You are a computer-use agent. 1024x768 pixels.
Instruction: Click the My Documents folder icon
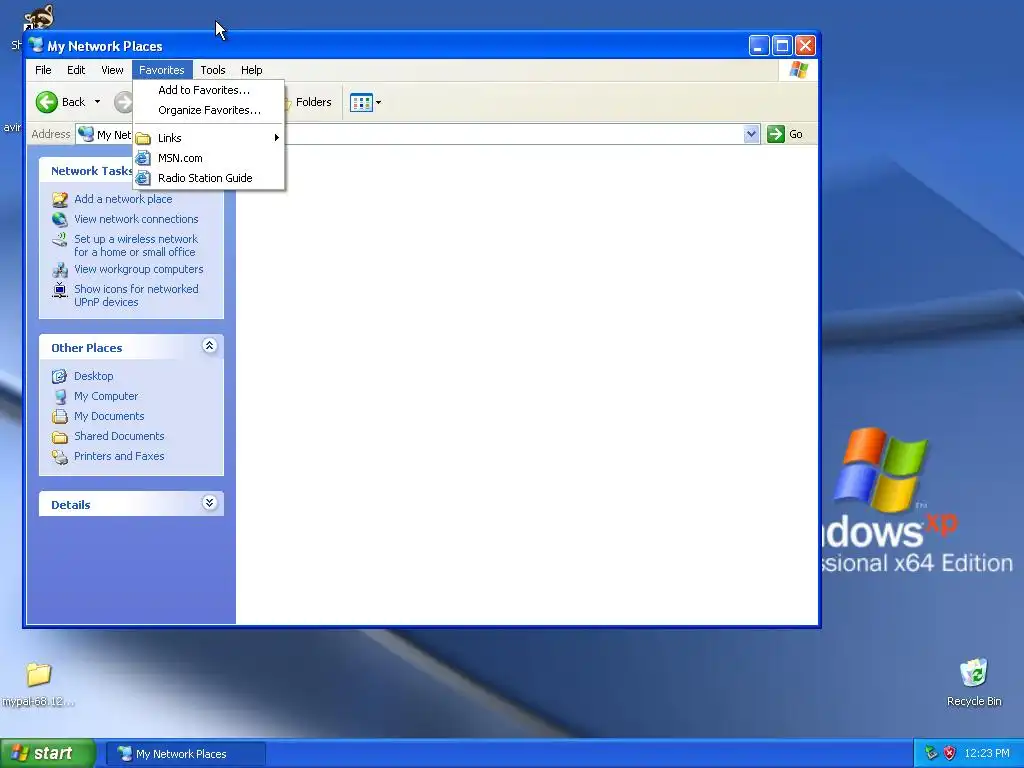coord(60,417)
